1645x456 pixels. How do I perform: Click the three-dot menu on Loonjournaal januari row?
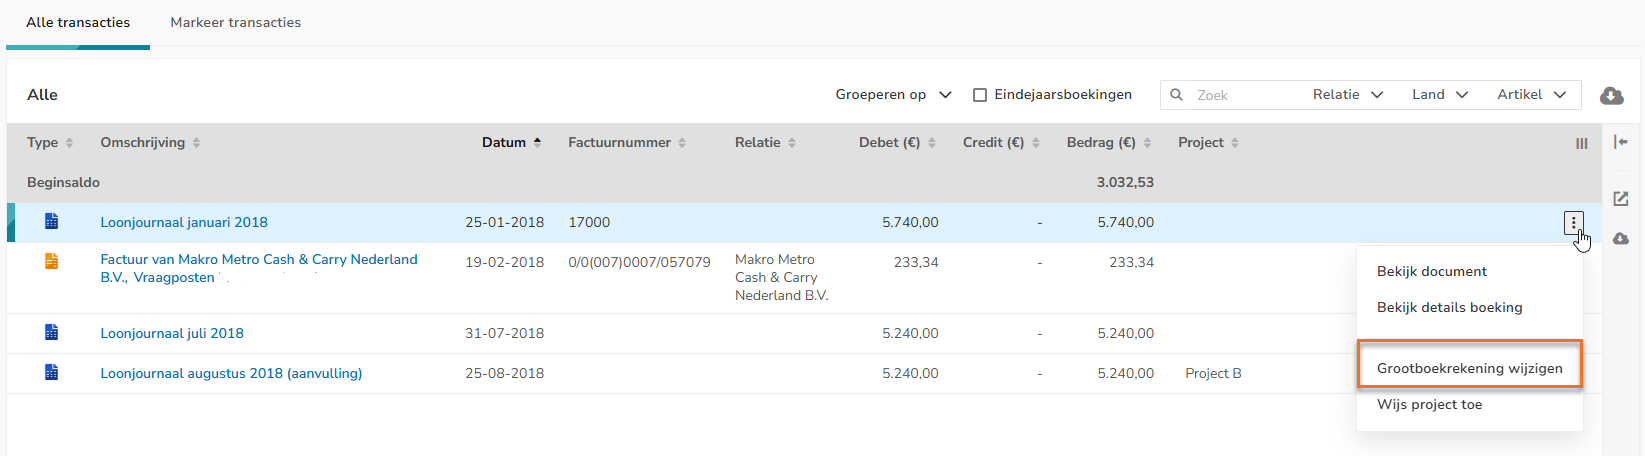1573,223
